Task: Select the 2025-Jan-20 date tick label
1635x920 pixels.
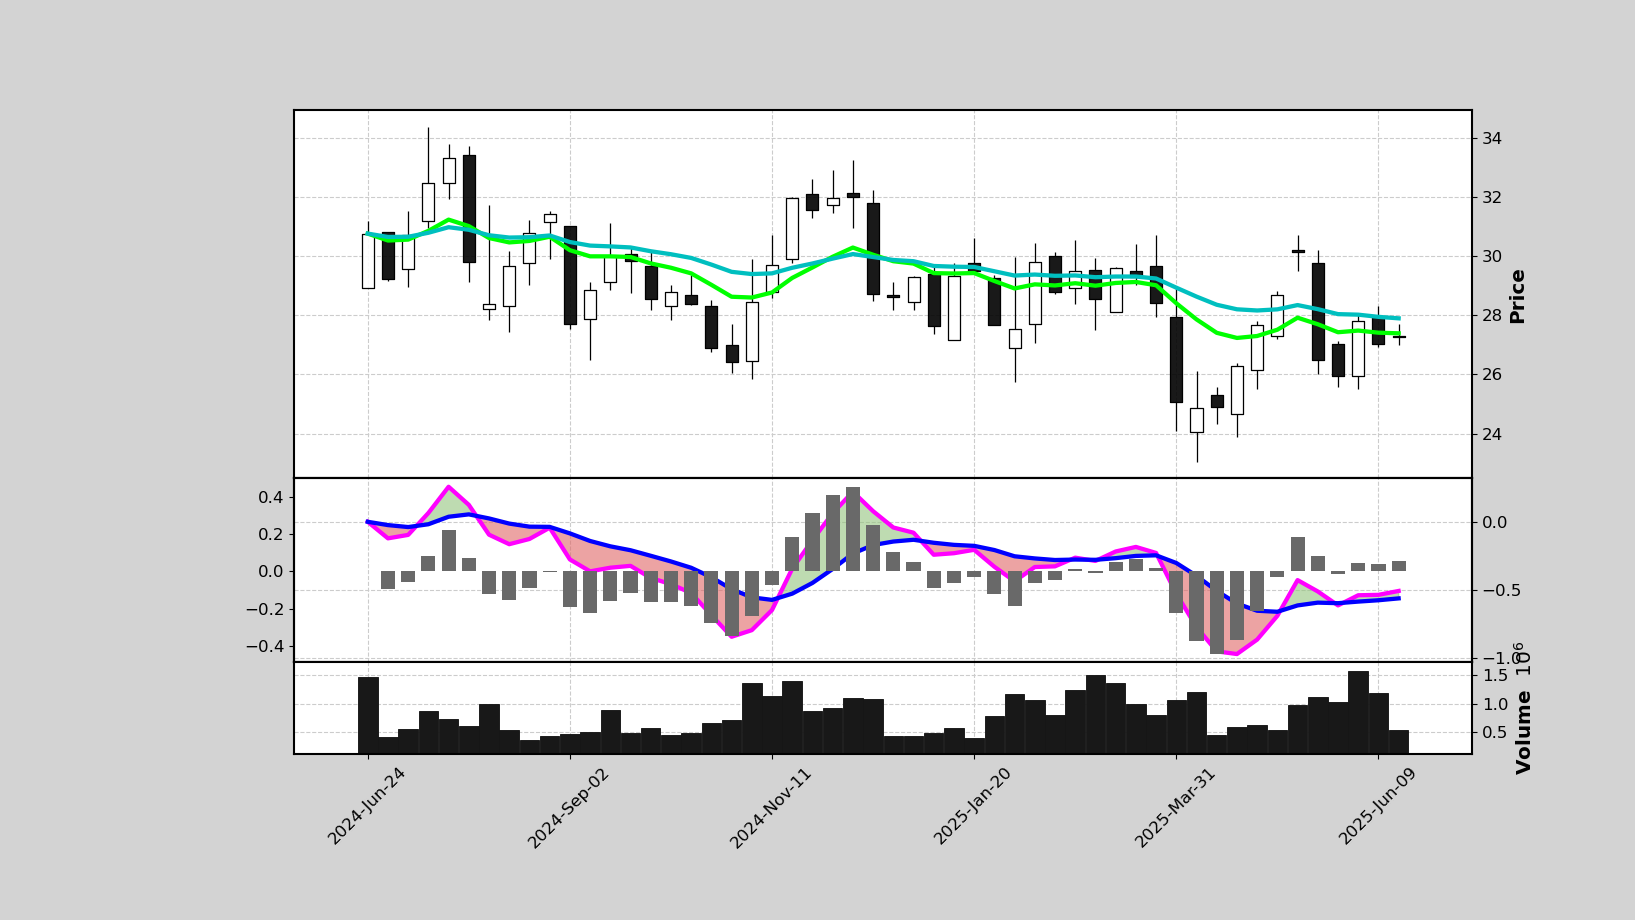Action: click(x=973, y=806)
